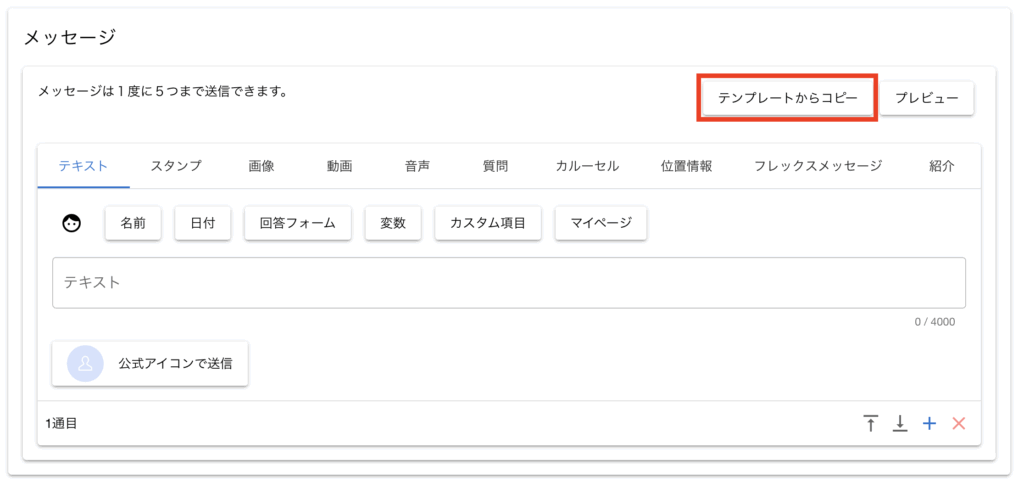Focus the テキスト message input field

click(x=508, y=283)
